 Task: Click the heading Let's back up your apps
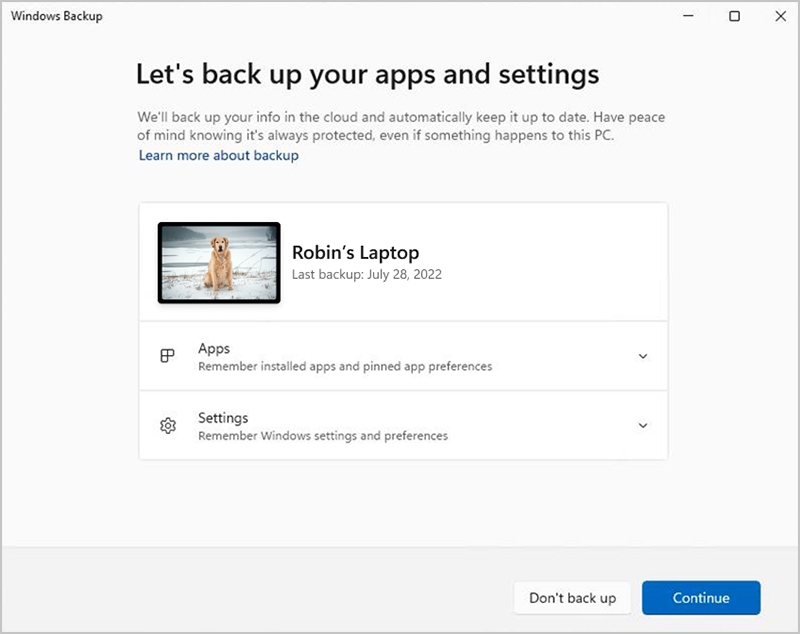pyautogui.click(x=367, y=73)
